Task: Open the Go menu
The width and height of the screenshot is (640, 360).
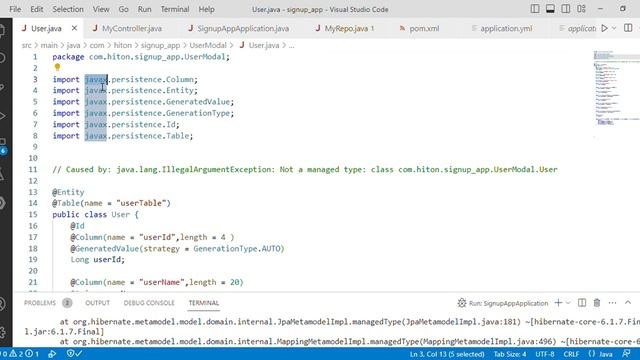Action: (123, 9)
